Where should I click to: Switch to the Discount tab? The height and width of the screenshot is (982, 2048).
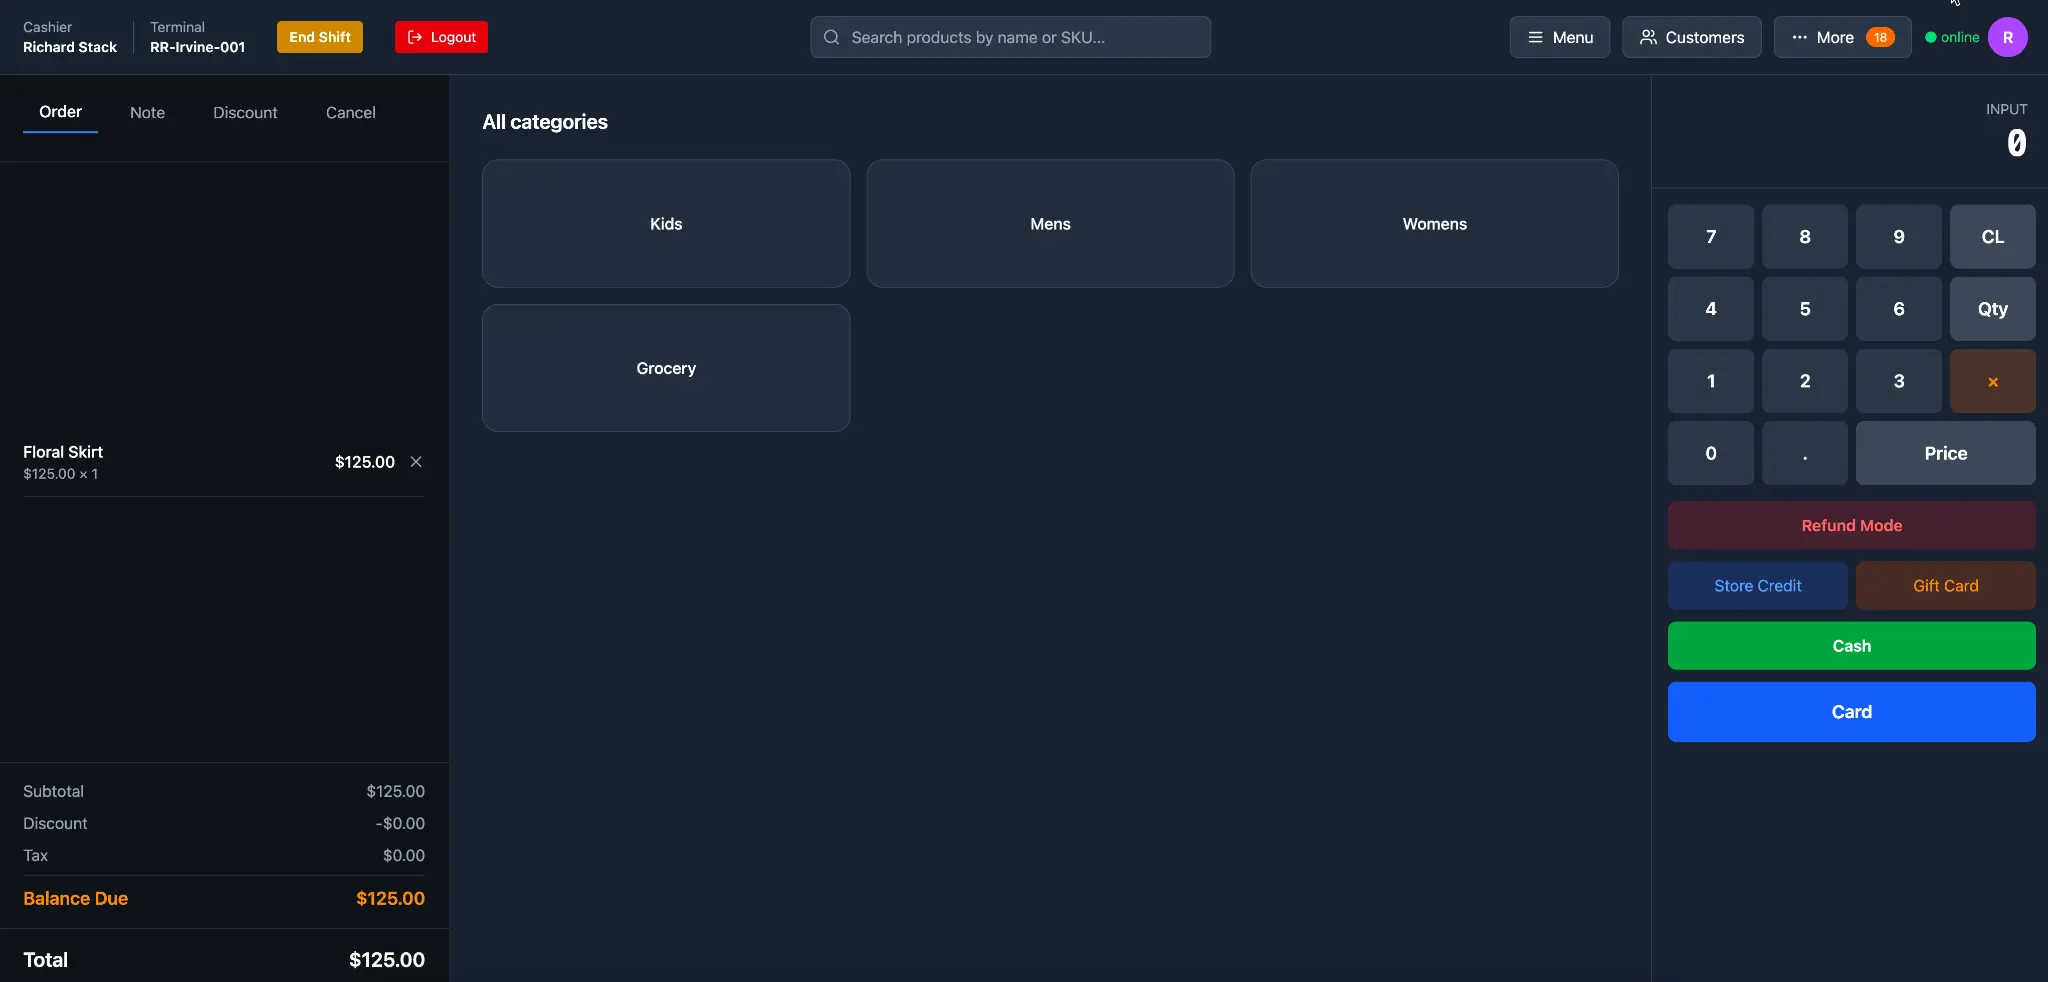point(245,113)
